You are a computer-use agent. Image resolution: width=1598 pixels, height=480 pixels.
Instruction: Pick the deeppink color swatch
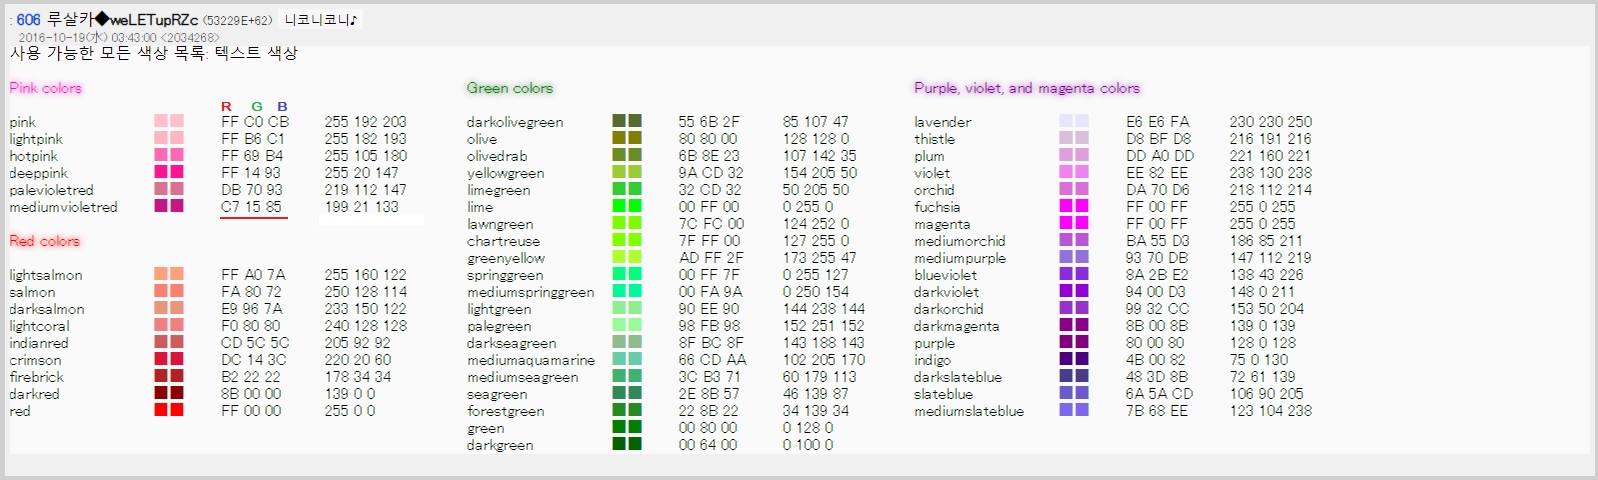pos(168,172)
